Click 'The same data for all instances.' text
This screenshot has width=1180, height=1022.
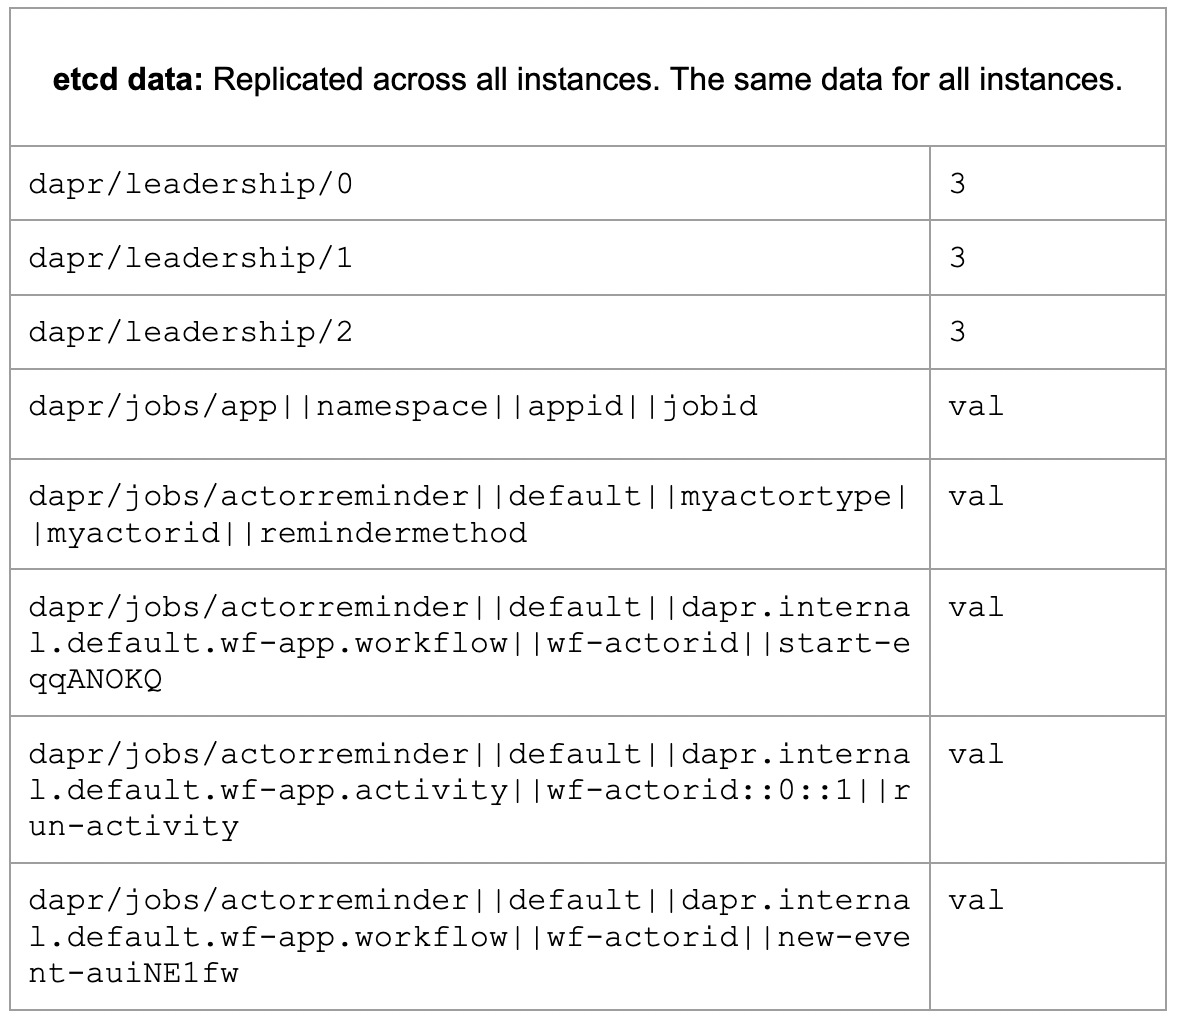[896, 79]
